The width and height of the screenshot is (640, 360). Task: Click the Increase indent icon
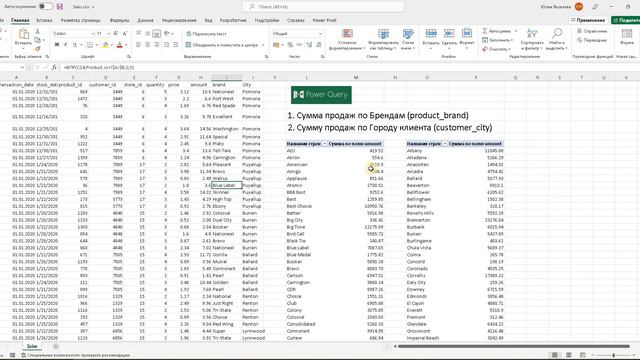(176, 45)
